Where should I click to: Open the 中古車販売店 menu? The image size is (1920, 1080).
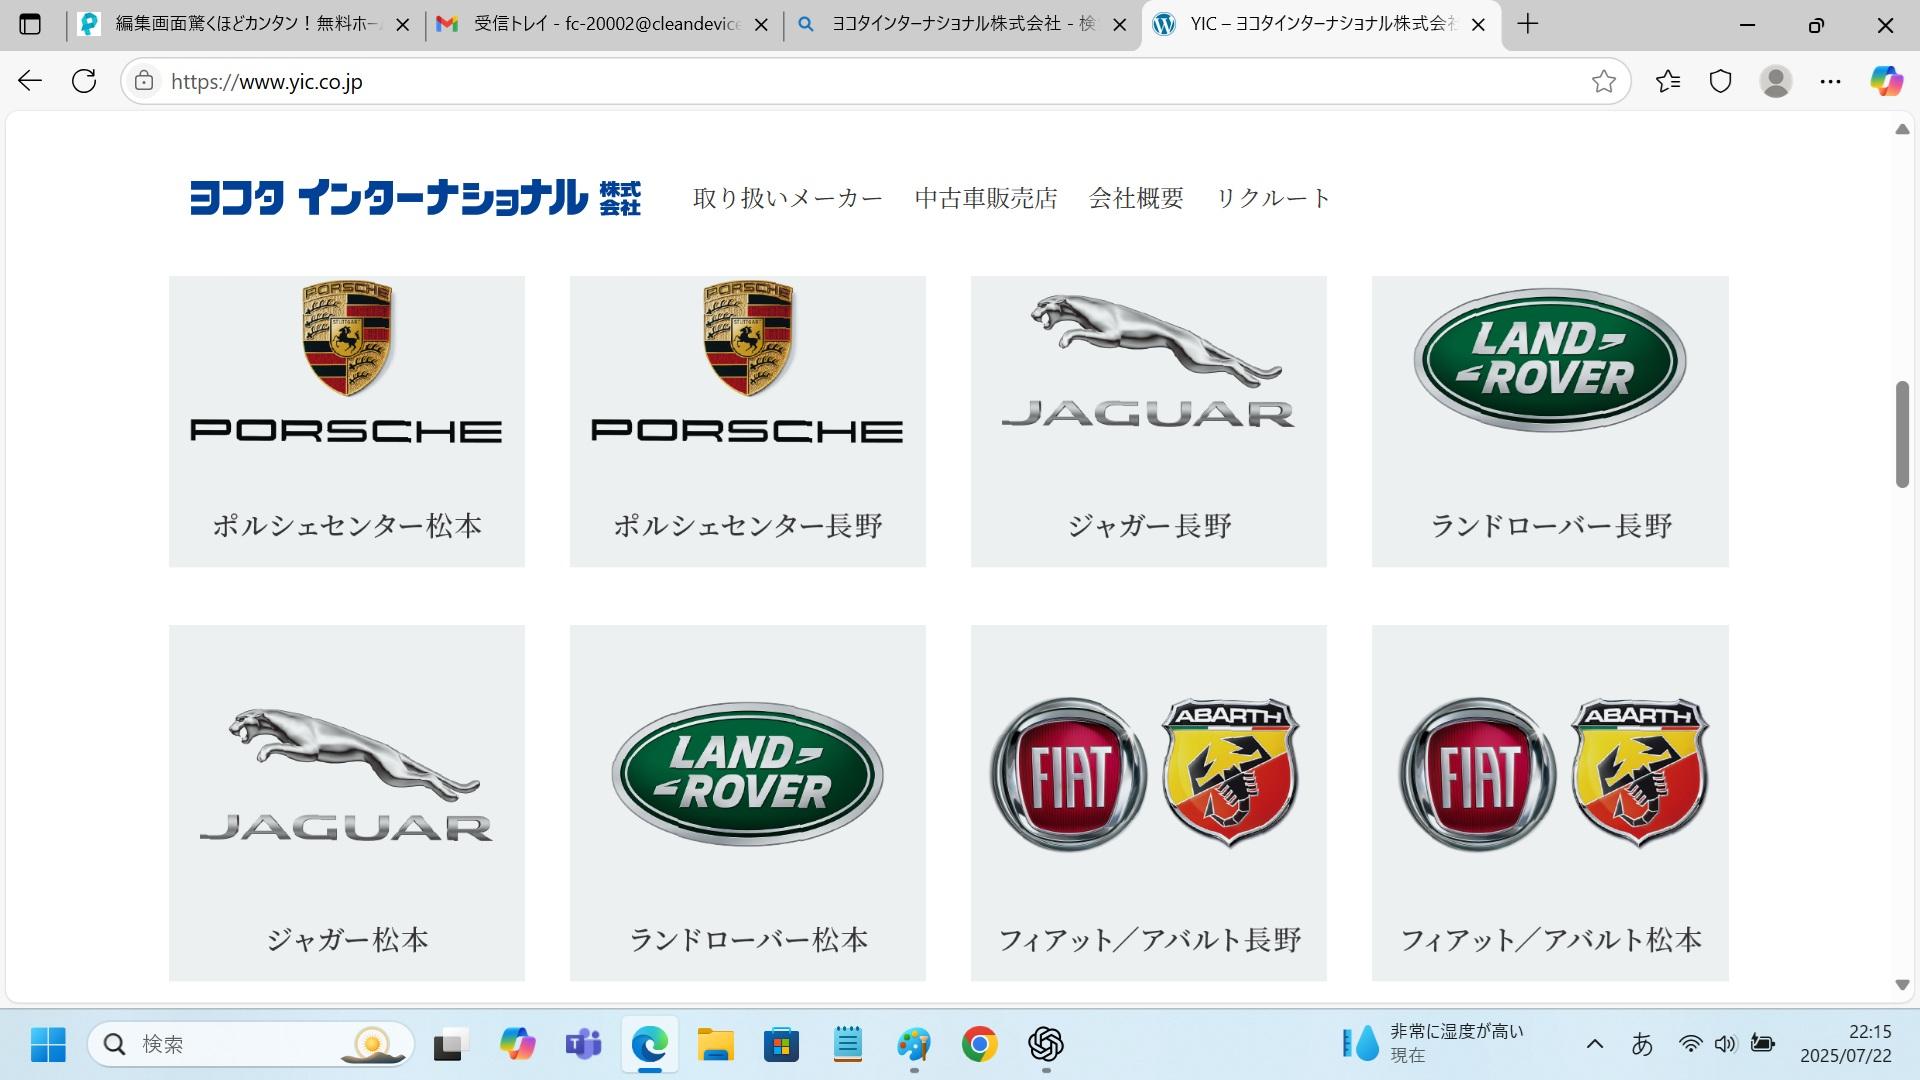click(x=986, y=198)
